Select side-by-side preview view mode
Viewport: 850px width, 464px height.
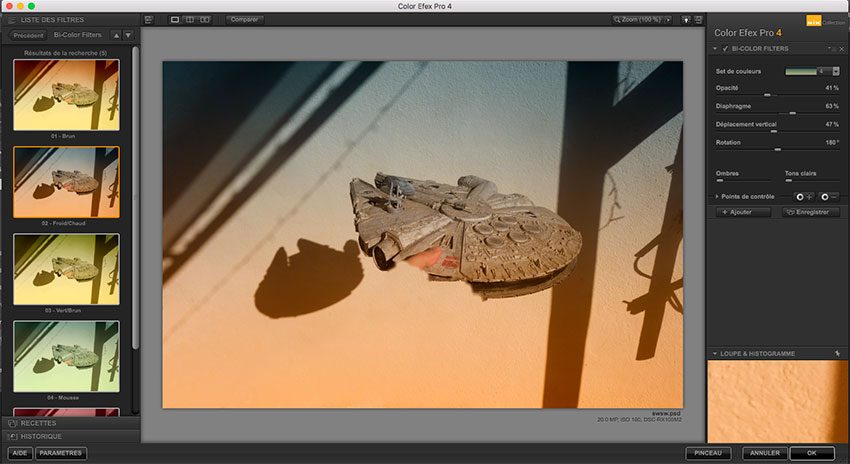click(204, 20)
